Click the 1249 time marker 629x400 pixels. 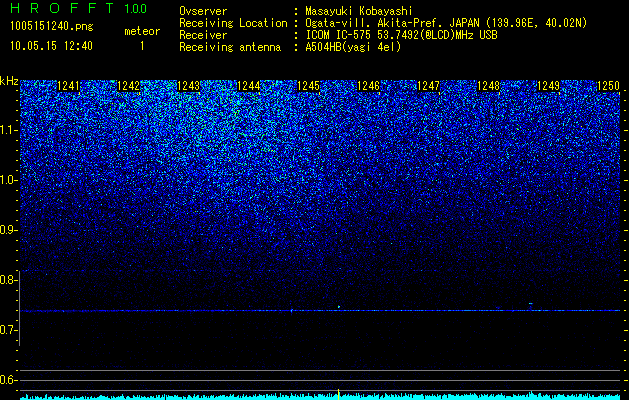coord(548,86)
